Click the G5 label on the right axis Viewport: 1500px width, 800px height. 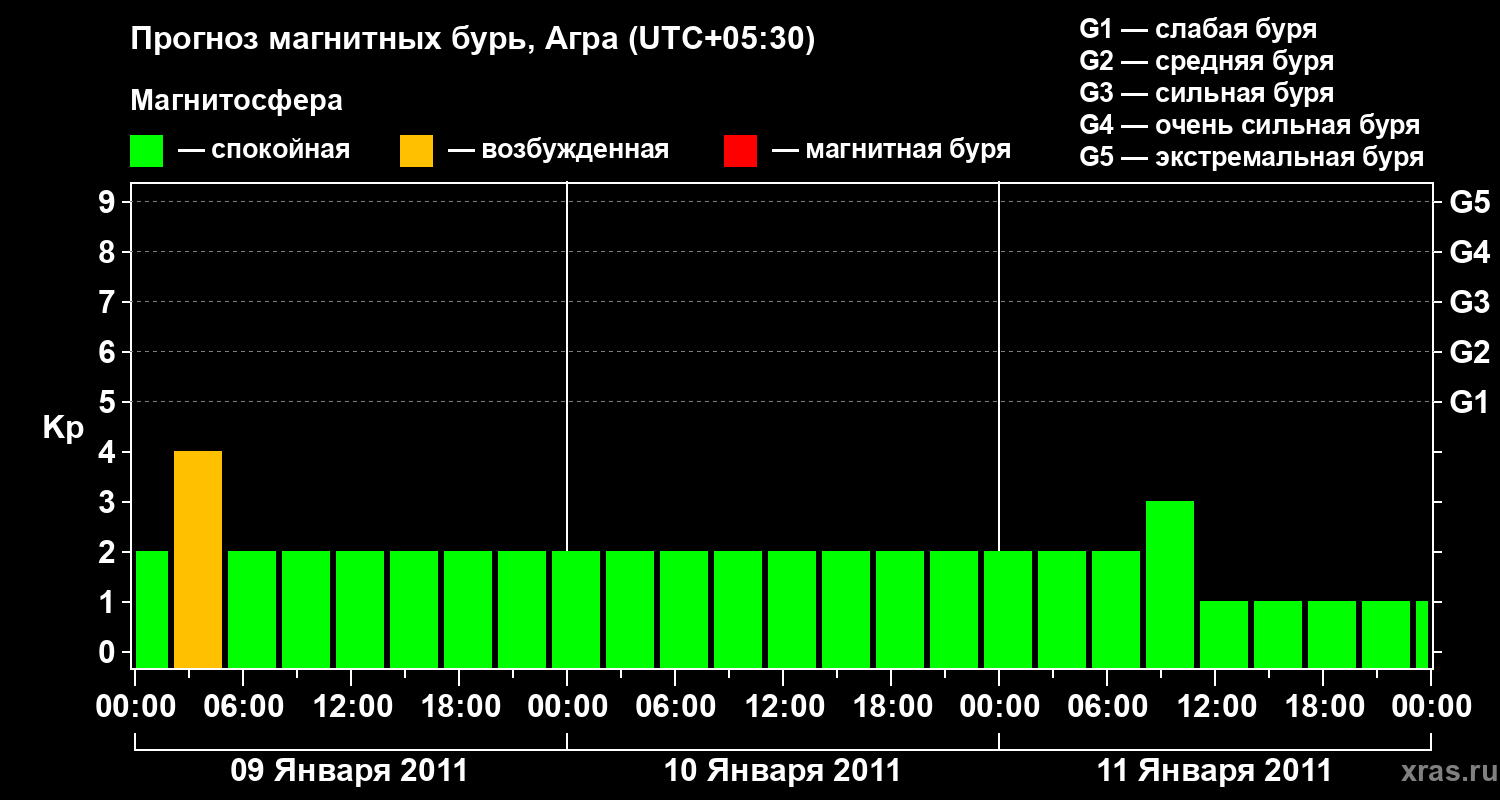tap(1470, 202)
